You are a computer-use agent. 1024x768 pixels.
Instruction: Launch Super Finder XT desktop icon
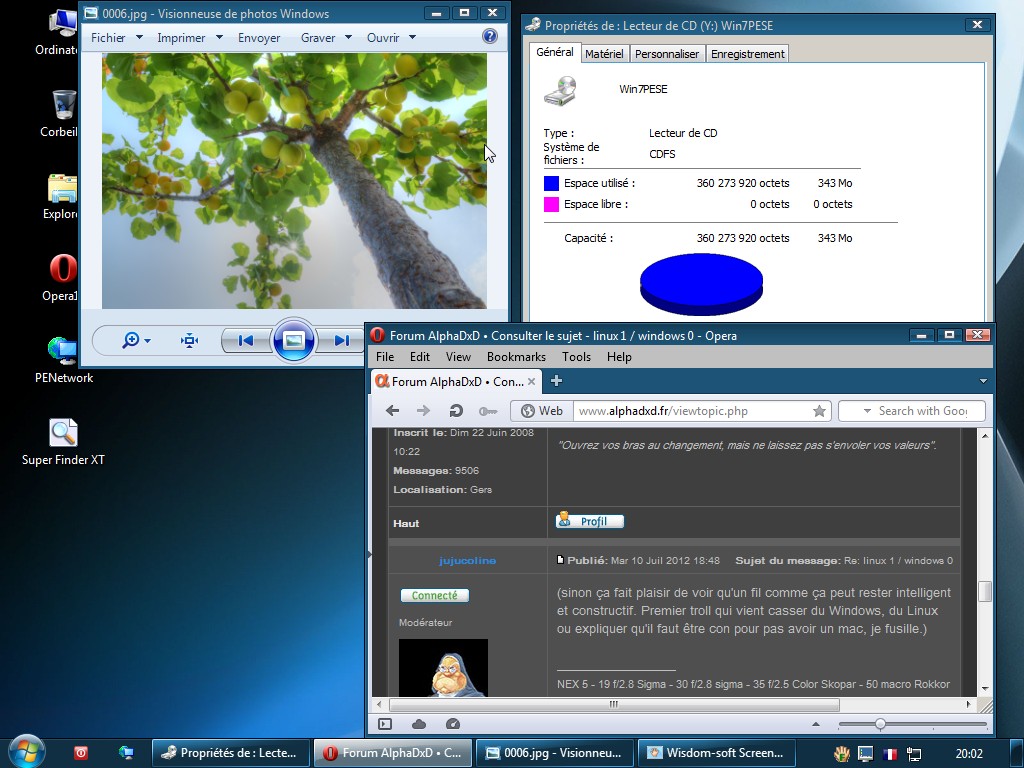(63, 442)
